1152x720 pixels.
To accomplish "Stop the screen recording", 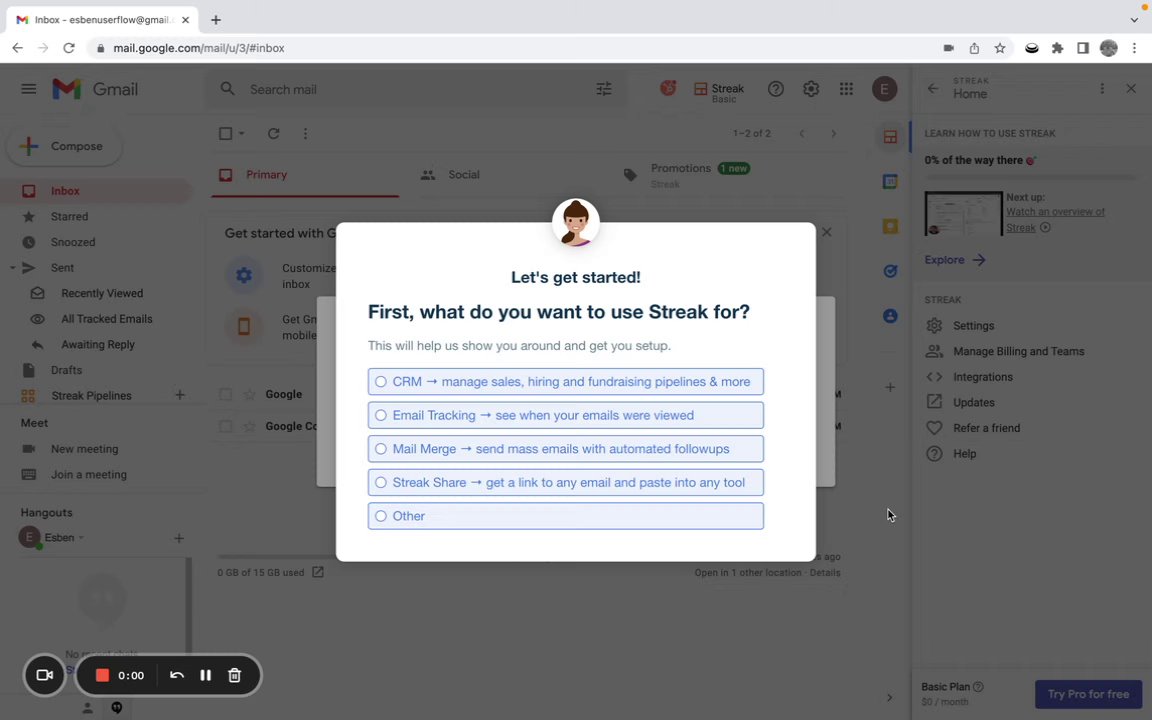I will [102, 675].
